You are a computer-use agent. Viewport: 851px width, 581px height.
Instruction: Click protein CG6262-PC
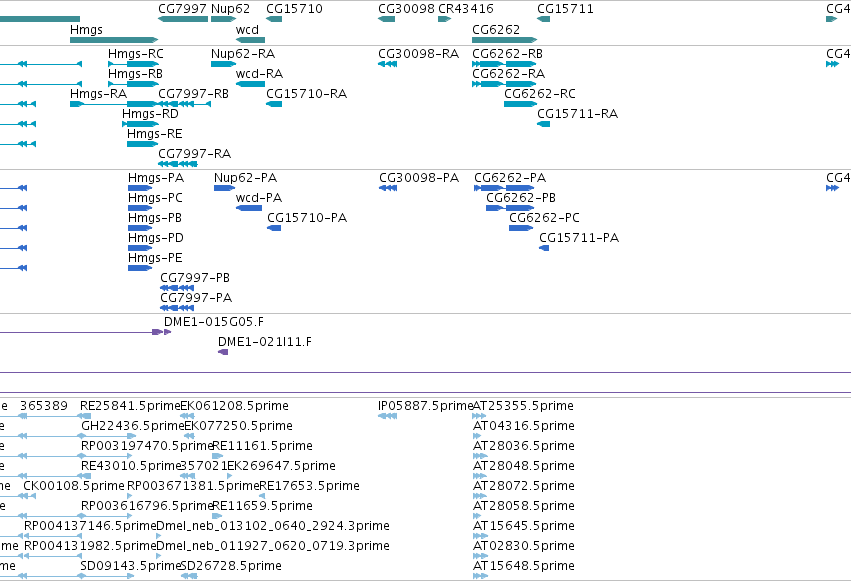[x=544, y=218]
